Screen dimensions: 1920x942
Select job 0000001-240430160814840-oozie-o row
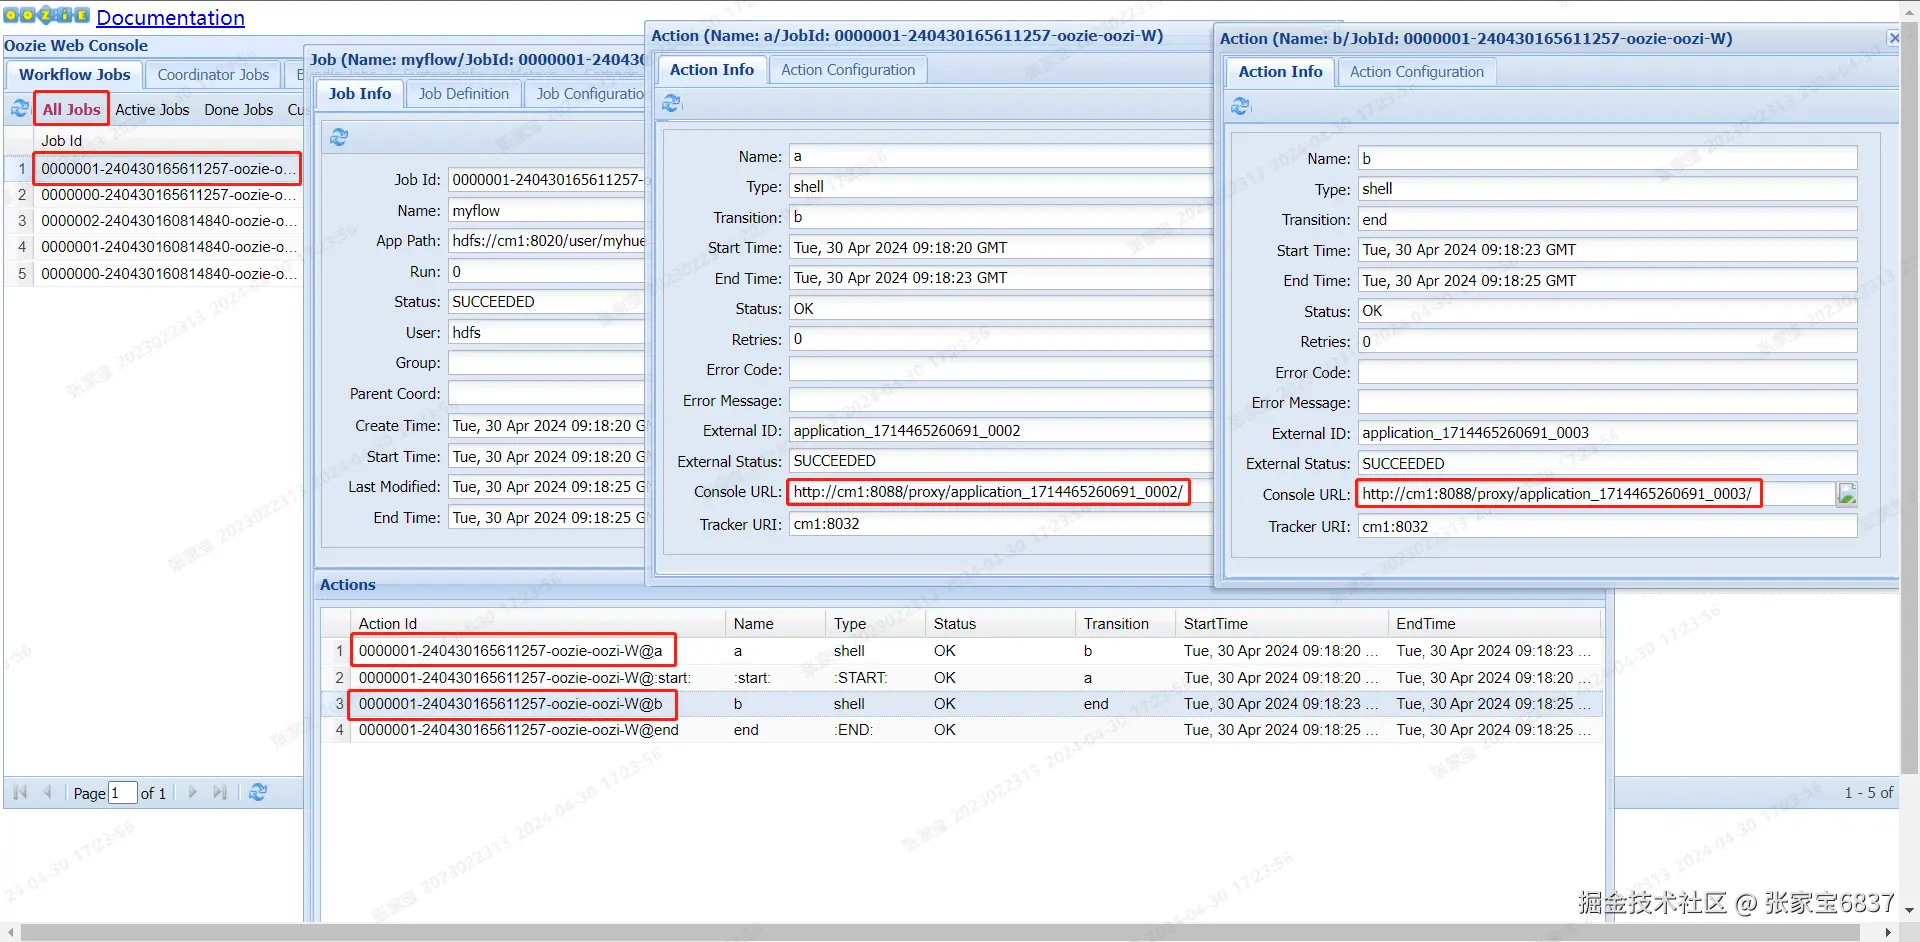[154, 246]
